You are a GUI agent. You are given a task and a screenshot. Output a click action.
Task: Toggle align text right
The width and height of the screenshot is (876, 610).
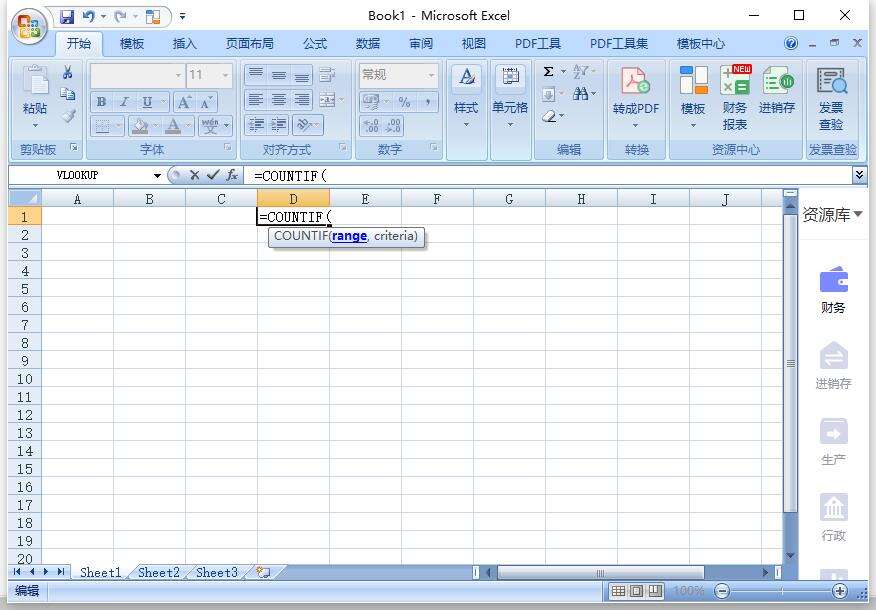coord(302,101)
